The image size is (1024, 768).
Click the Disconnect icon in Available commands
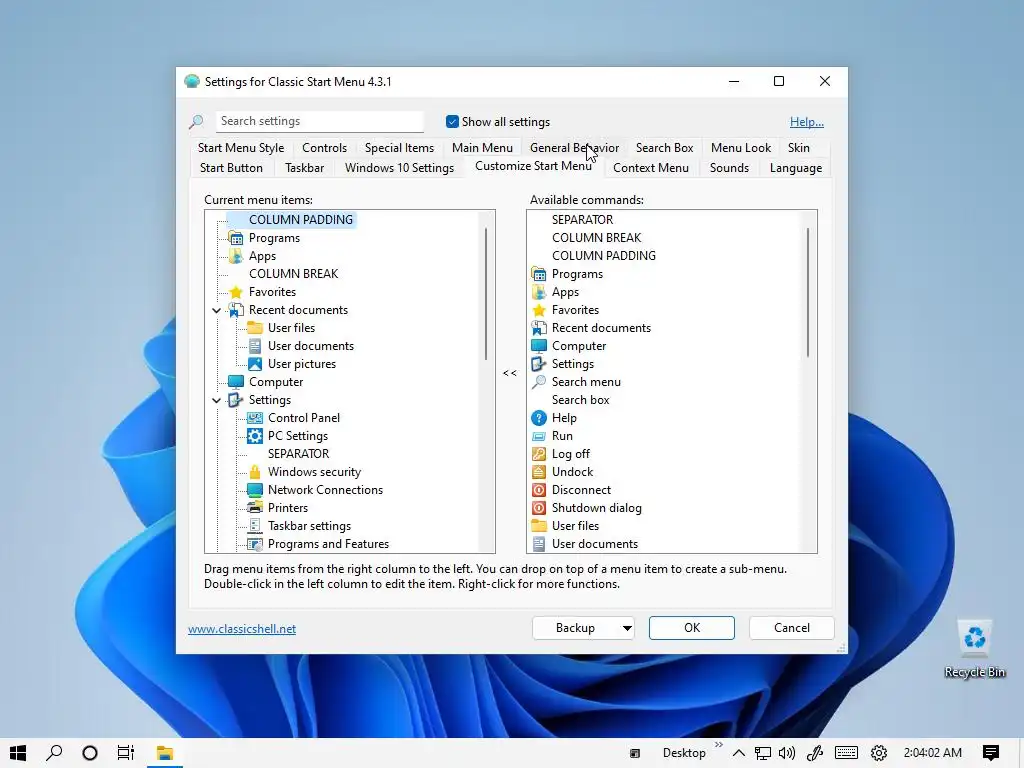pyautogui.click(x=539, y=490)
